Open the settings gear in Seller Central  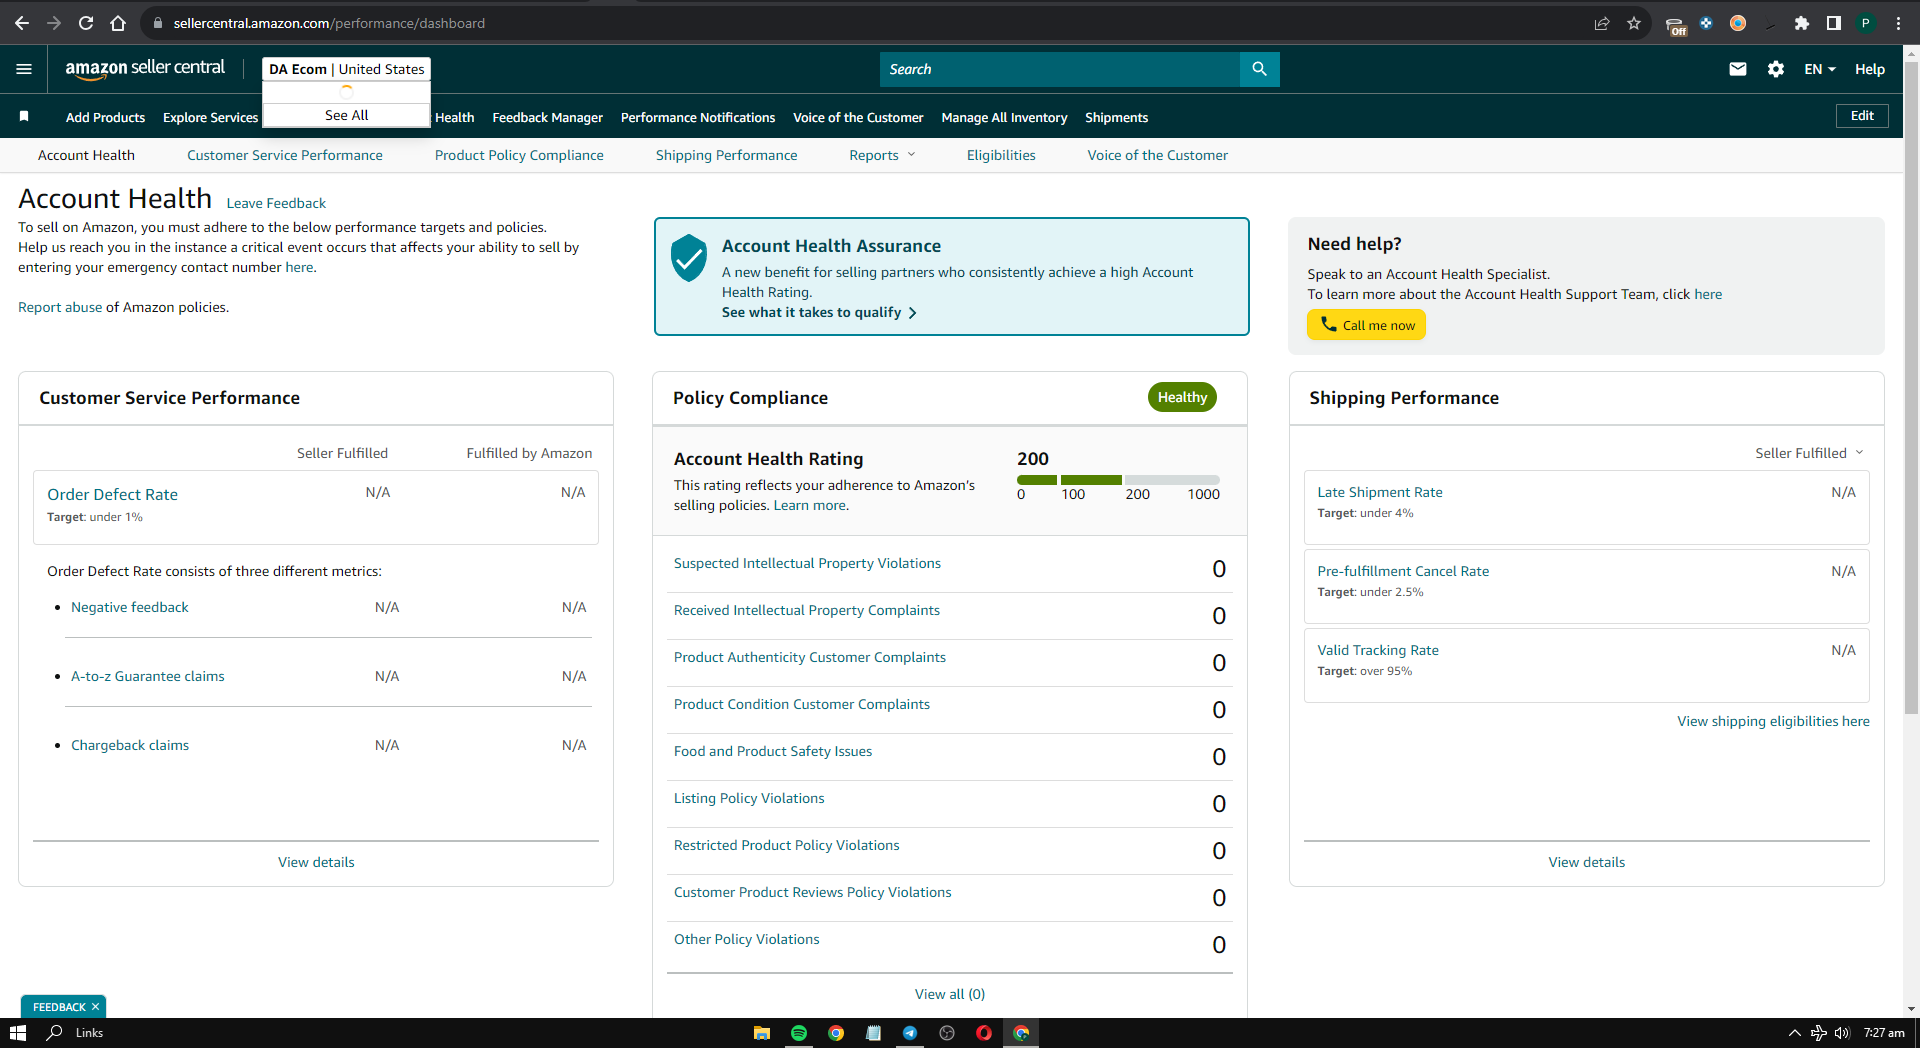point(1776,69)
